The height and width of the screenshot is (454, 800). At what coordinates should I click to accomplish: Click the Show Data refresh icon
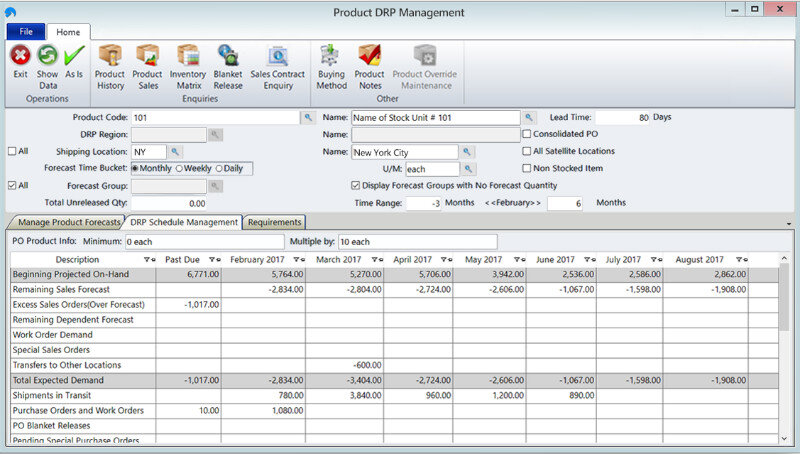click(x=47, y=56)
